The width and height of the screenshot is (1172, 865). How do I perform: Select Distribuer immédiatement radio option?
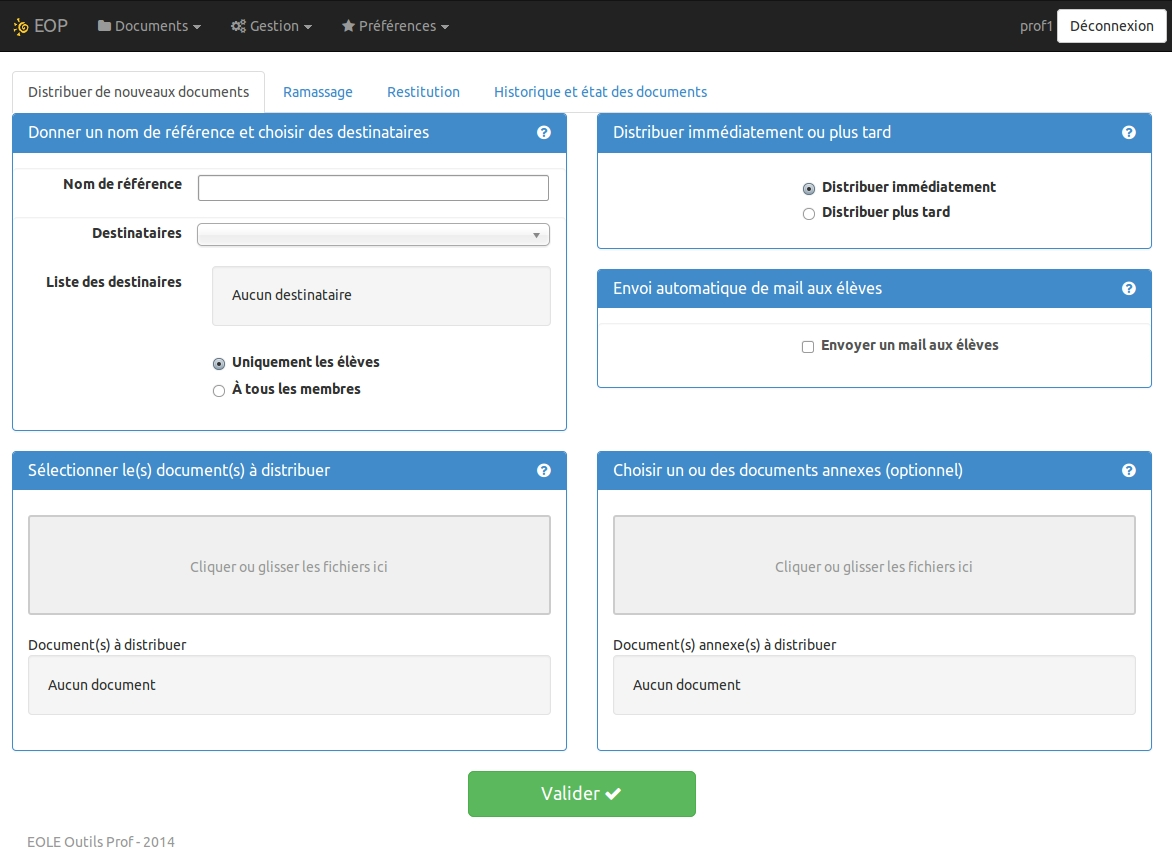pyautogui.click(x=809, y=188)
